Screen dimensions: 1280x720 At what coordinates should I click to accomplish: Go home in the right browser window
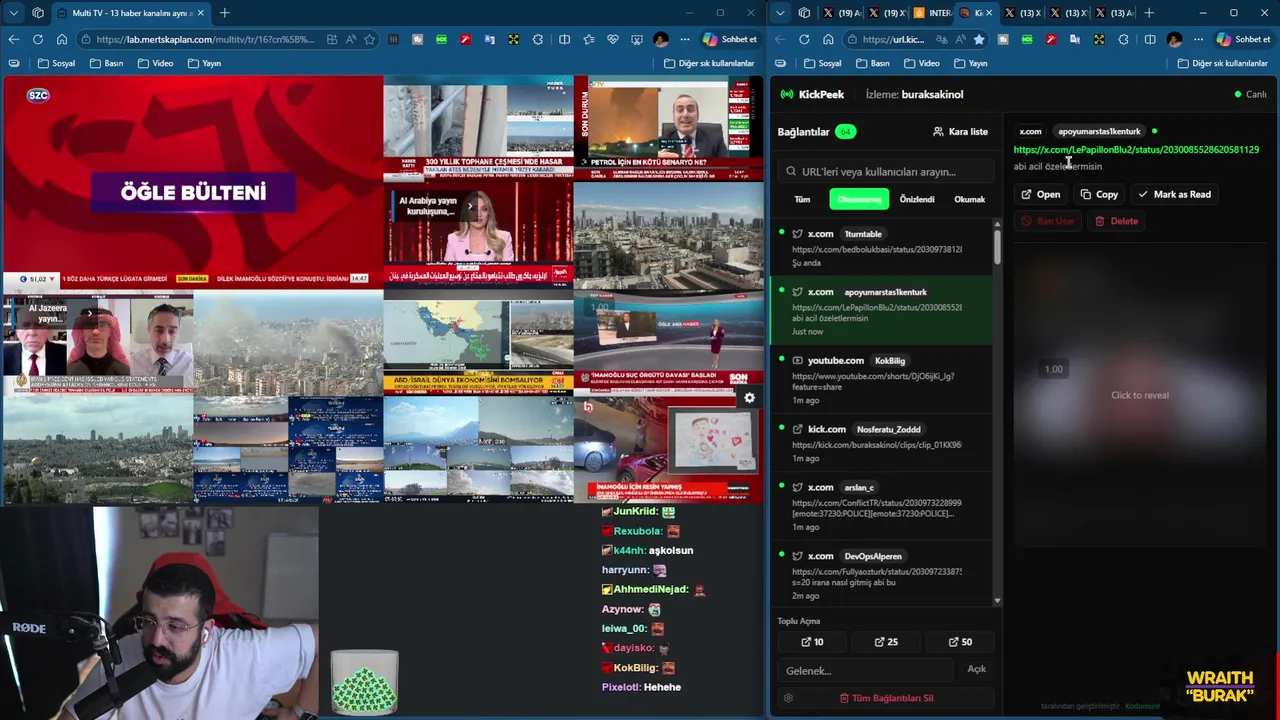coord(828,40)
